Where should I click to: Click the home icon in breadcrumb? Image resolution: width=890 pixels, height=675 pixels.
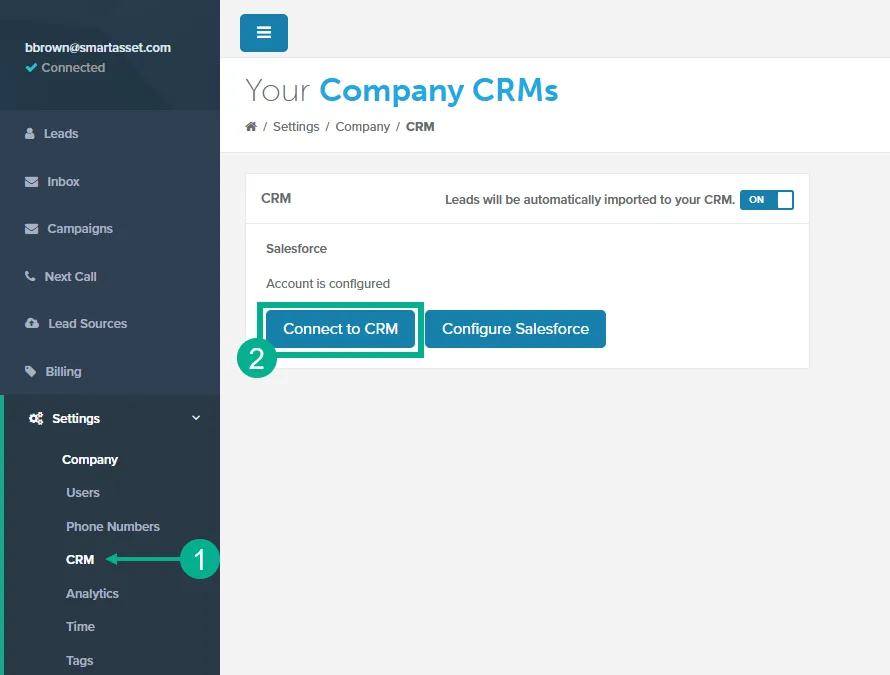click(251, 127)
